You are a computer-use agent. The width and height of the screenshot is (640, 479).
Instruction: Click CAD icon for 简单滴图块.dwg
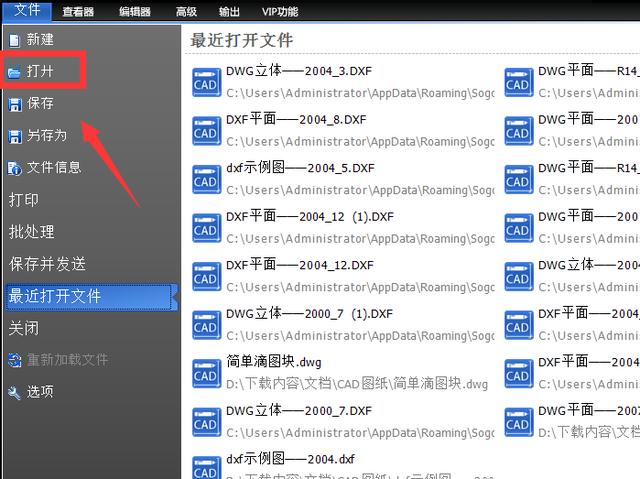pos(207,374)
